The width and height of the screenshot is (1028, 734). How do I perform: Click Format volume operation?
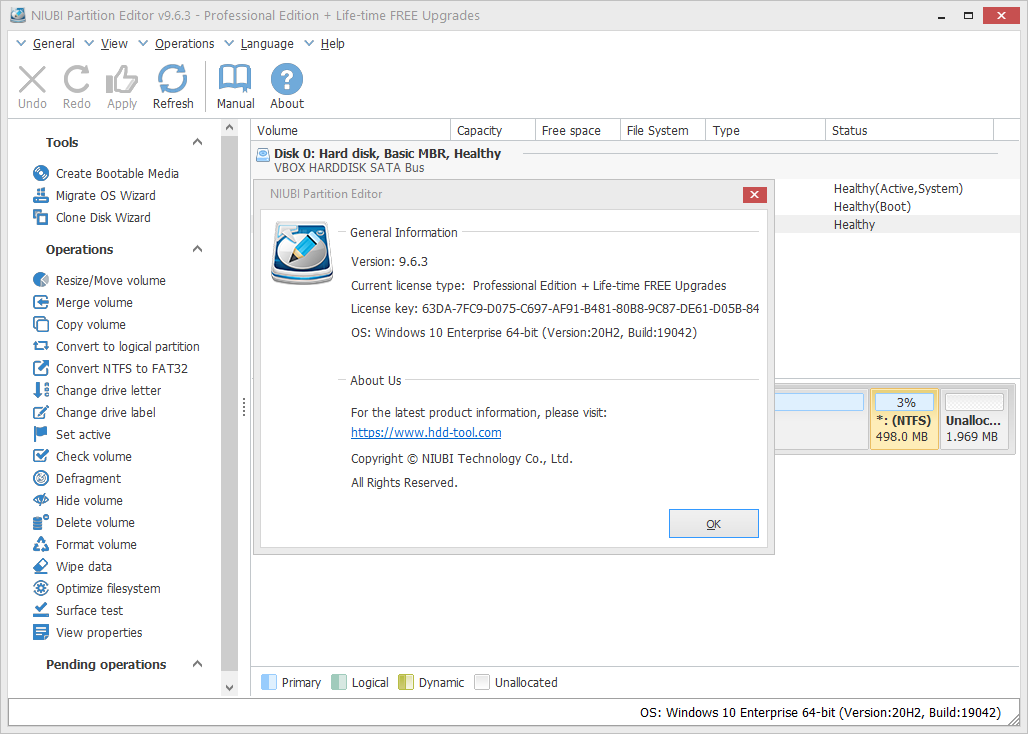85,545
